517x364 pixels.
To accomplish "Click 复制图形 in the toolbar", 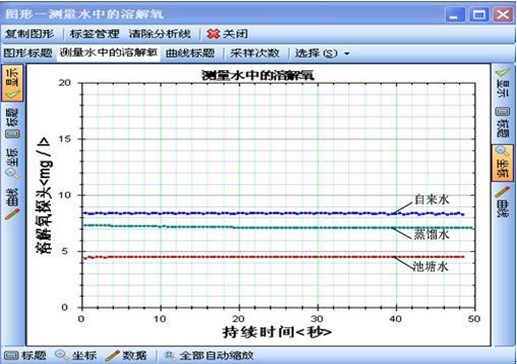I will coord(29,34).
